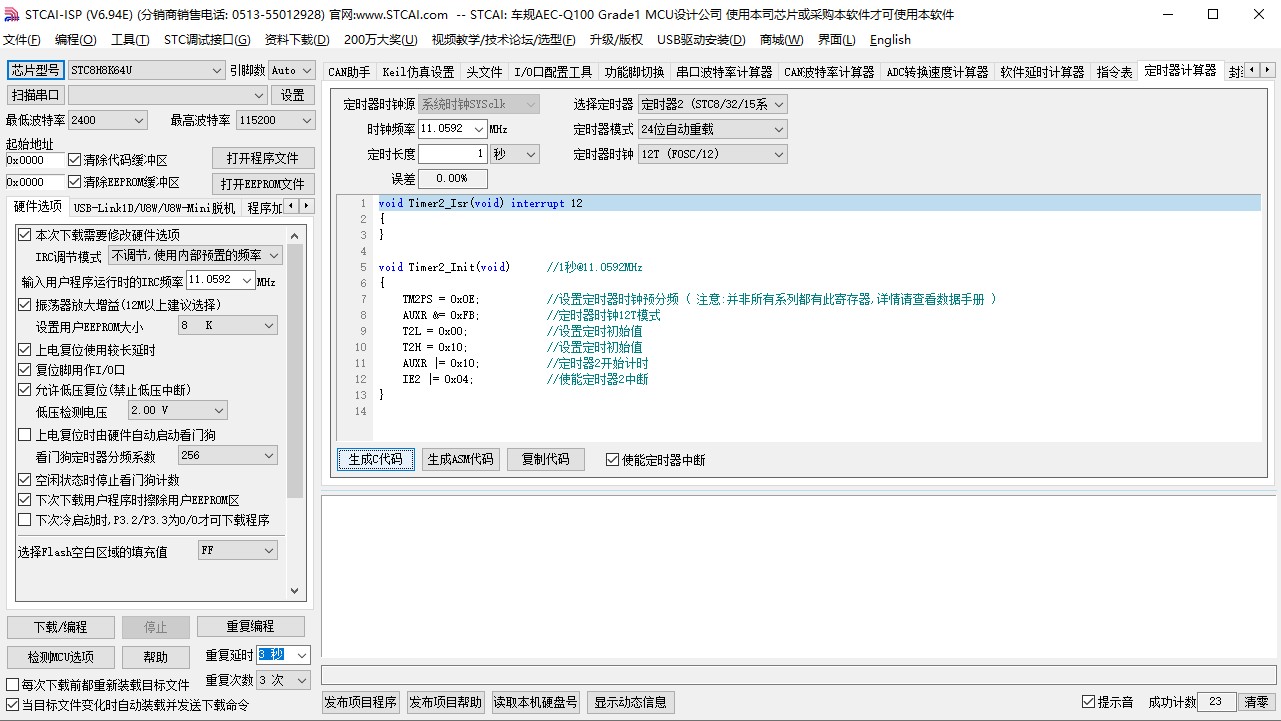
Task: Click the STCAI-ISP app icon in title bar
Action: [12, 14]
